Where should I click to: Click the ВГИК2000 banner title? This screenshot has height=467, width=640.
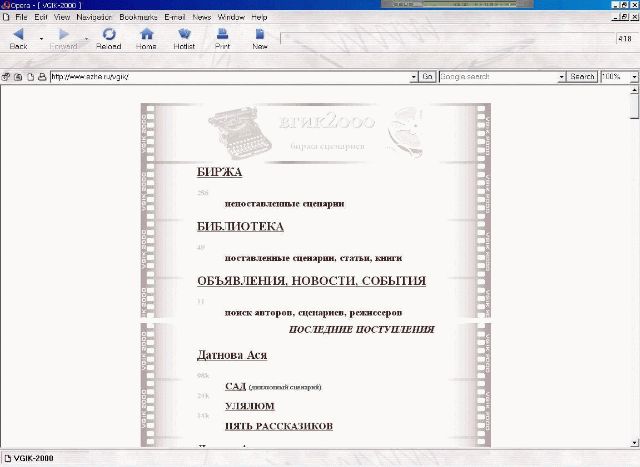tap(327, 122)
